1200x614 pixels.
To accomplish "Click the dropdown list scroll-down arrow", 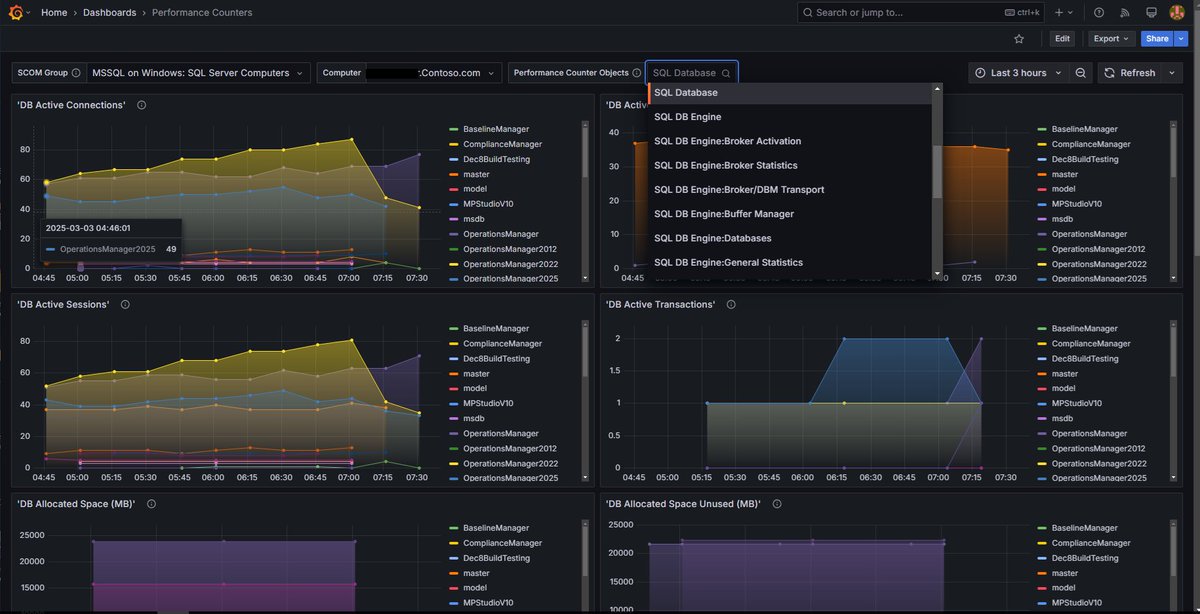I will tap(937, 273).
